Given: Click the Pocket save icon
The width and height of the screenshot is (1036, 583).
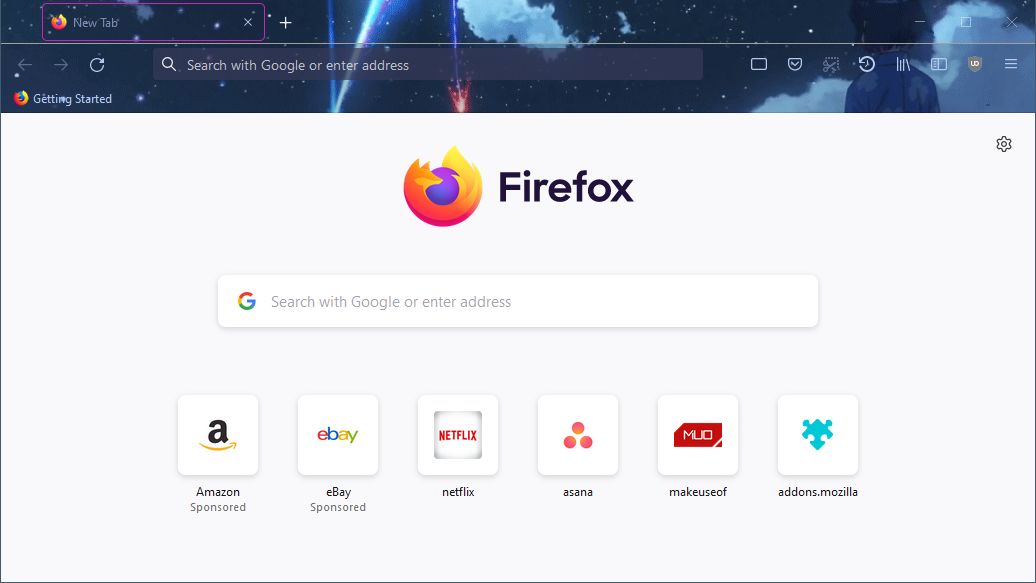Looking at the screenshot, I should (x=794, y=65).
